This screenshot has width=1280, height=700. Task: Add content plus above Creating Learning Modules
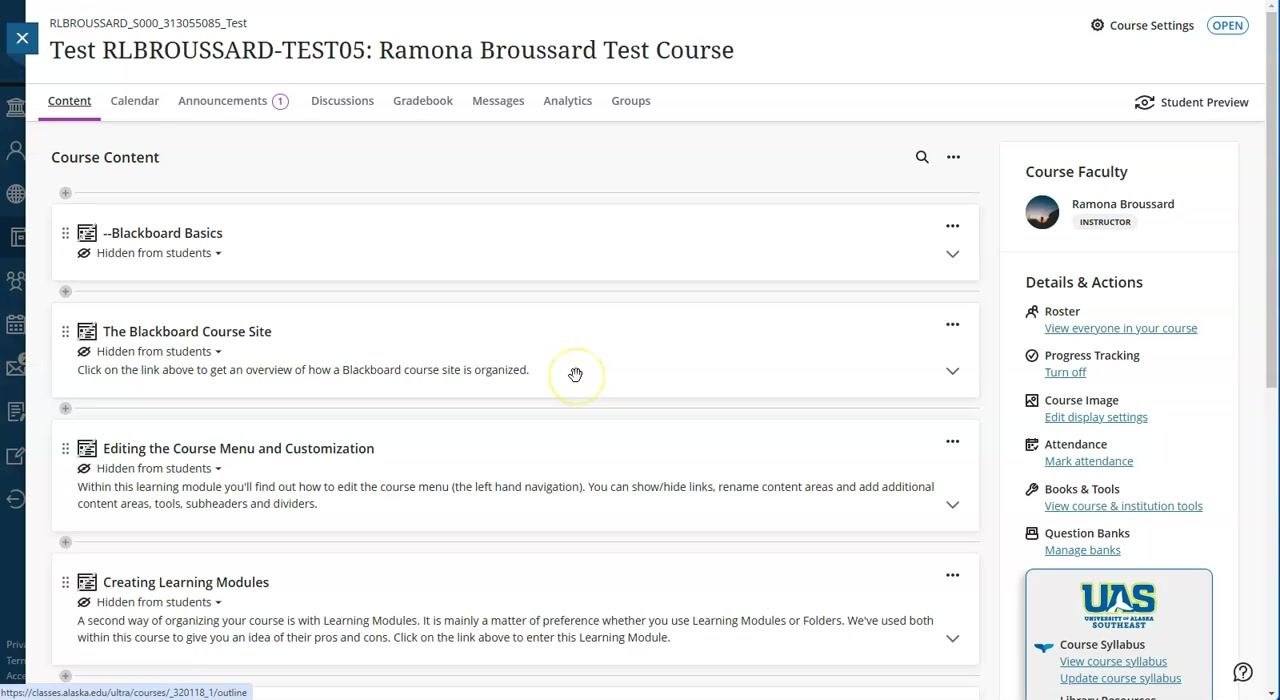click(x=65, y=542)
